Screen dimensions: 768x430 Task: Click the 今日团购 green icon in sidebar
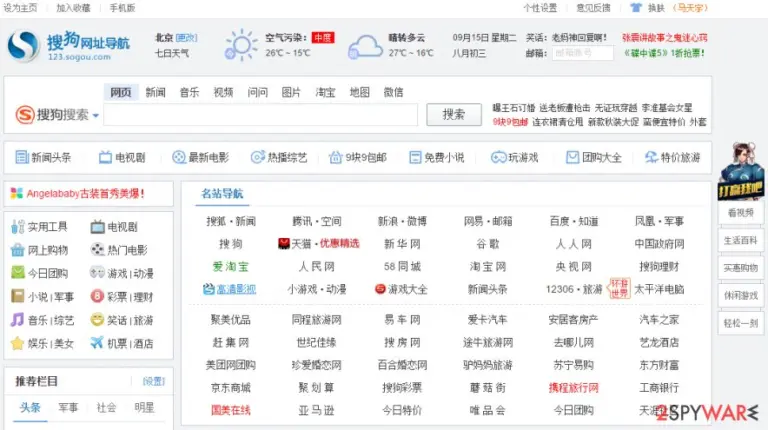[18, 272]
